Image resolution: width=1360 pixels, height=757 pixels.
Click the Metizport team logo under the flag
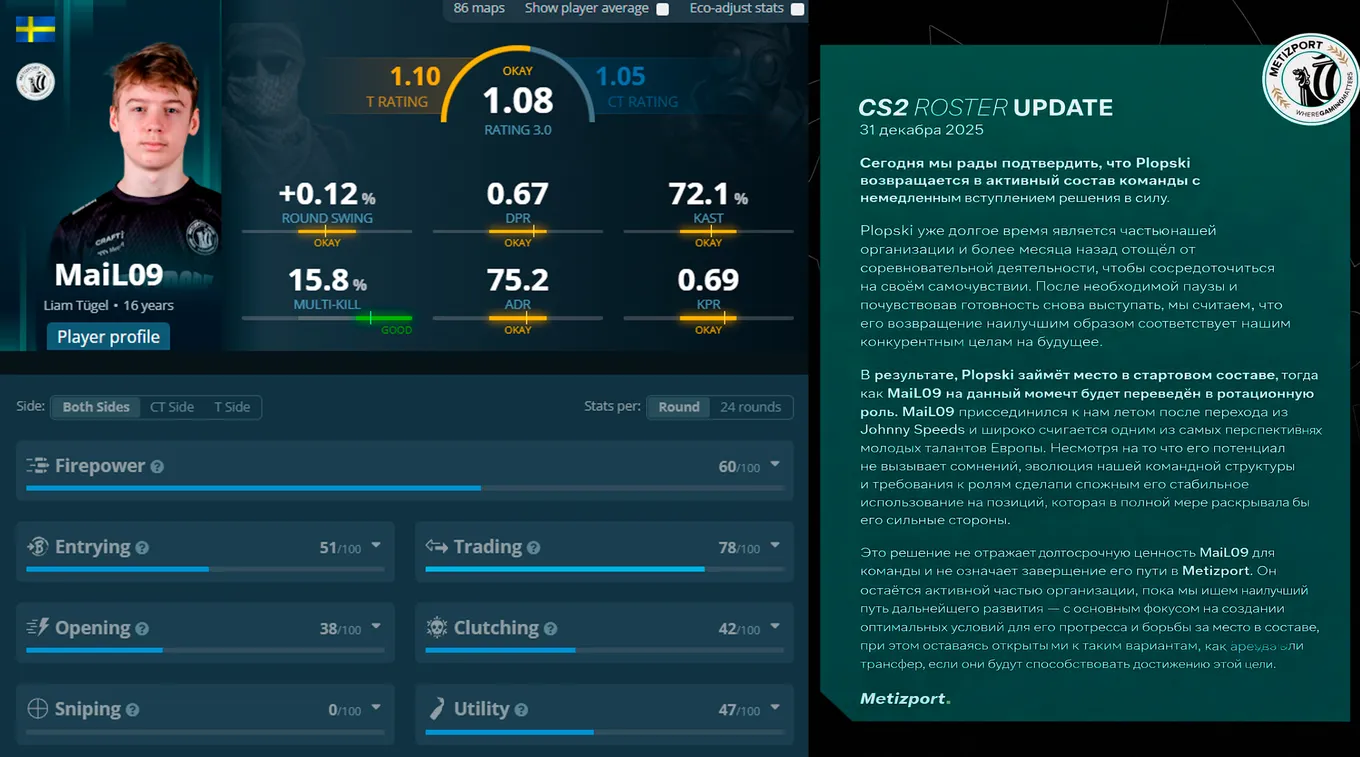click(x=36, y=82)
